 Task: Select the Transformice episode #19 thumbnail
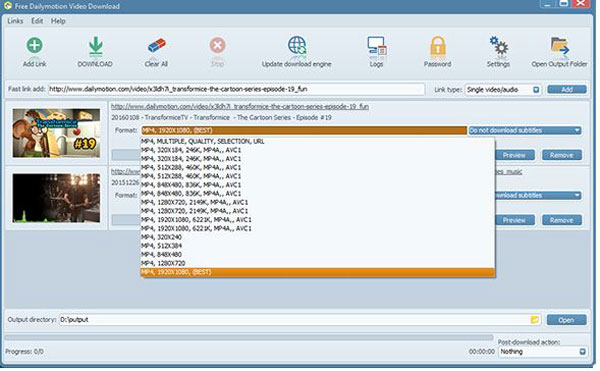(x=56, y=133)
